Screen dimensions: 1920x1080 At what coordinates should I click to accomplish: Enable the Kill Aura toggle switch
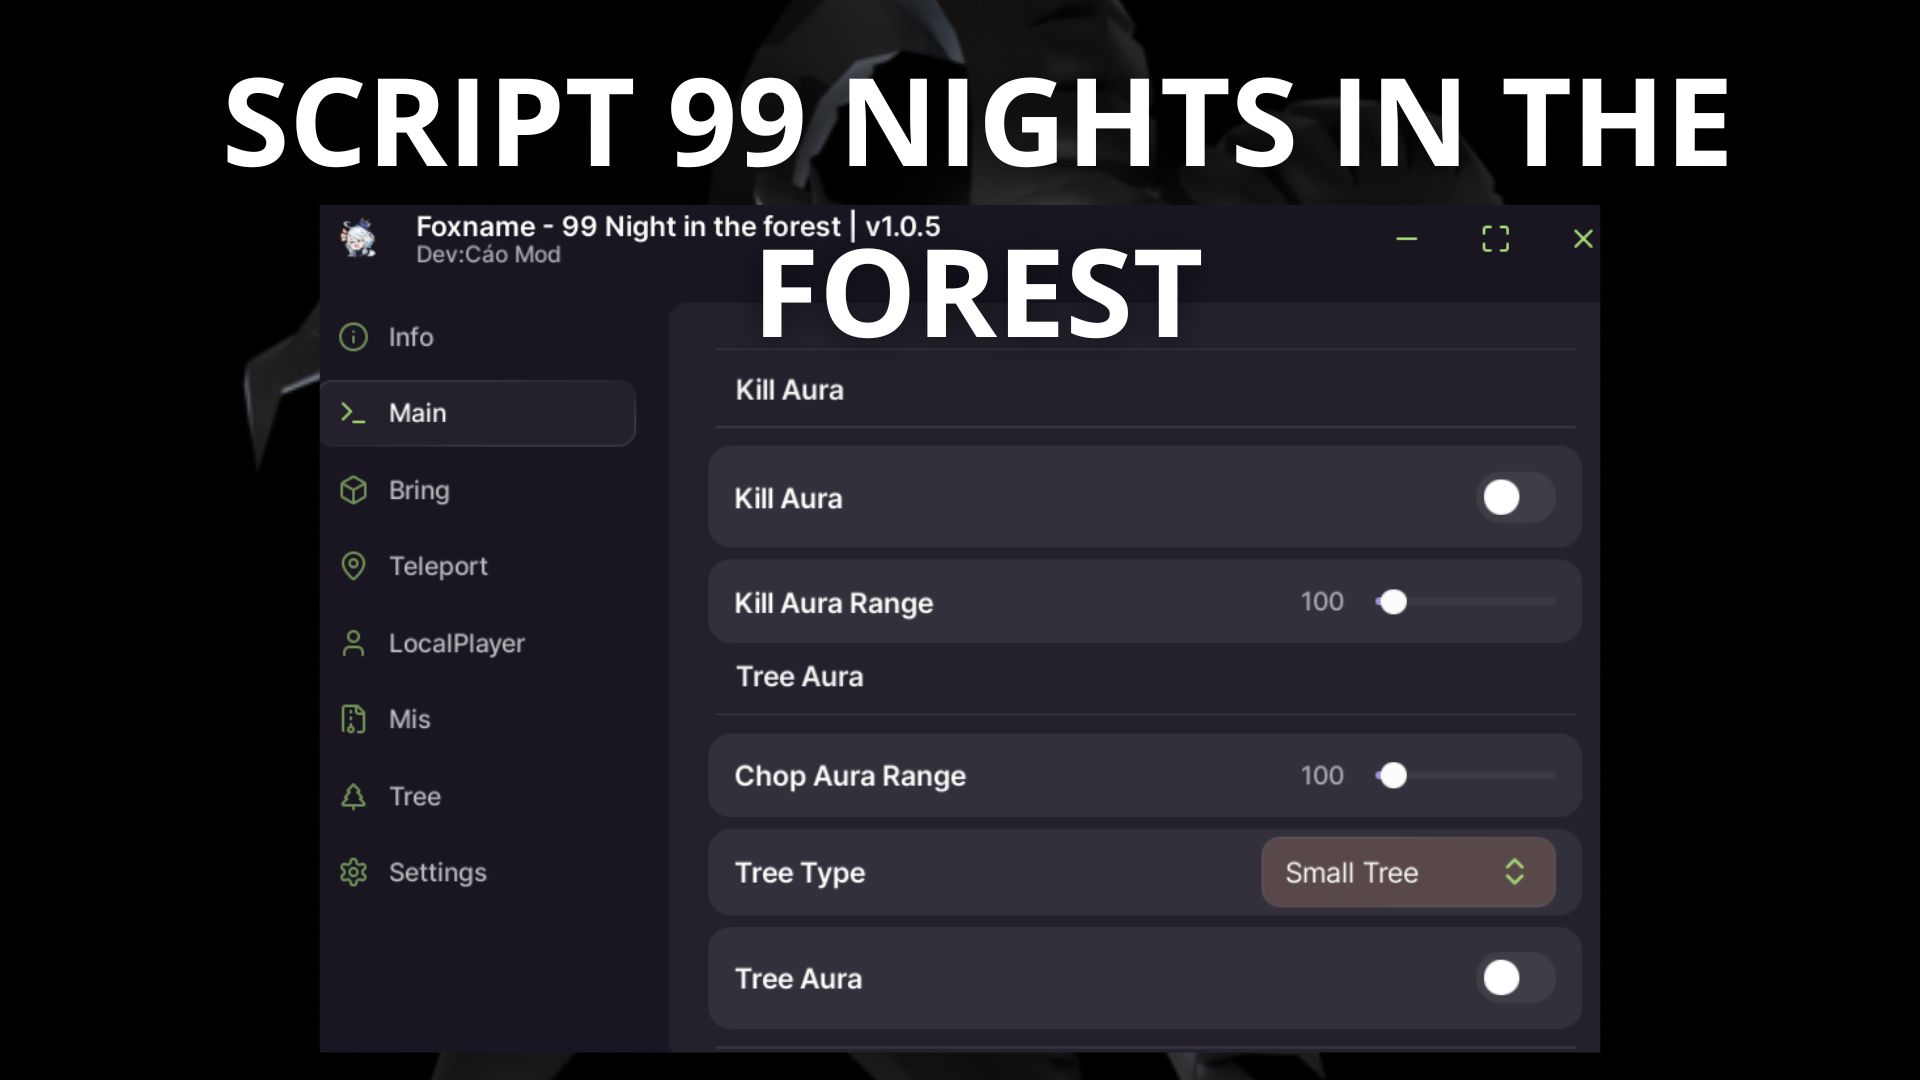1514,497
